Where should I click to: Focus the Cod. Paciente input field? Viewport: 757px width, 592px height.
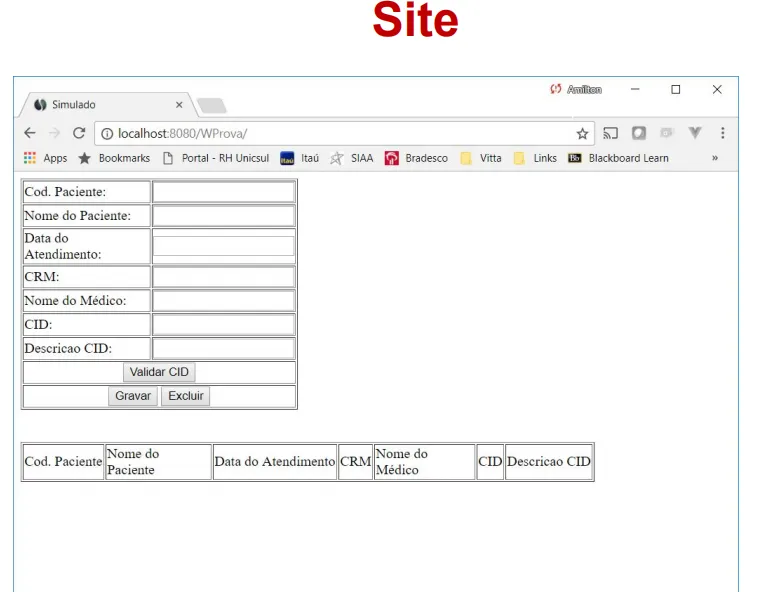click(x=224, y=192)
